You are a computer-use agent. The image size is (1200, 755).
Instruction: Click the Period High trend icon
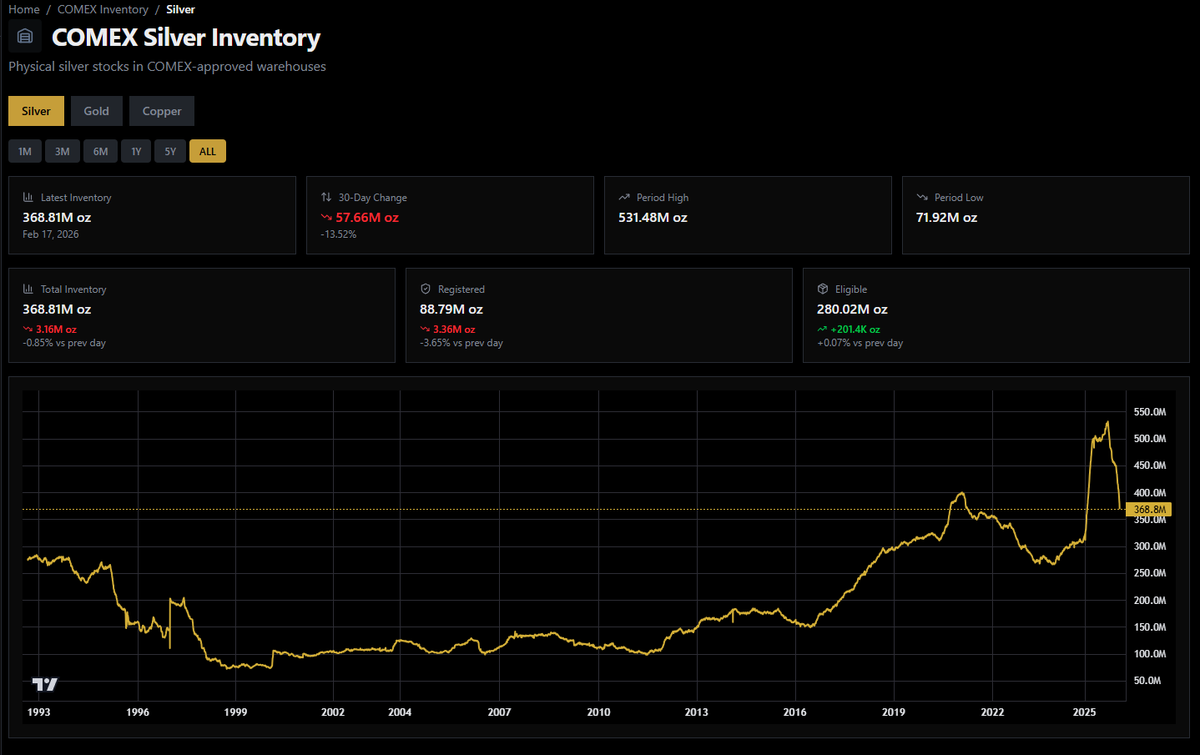point(622,197)
